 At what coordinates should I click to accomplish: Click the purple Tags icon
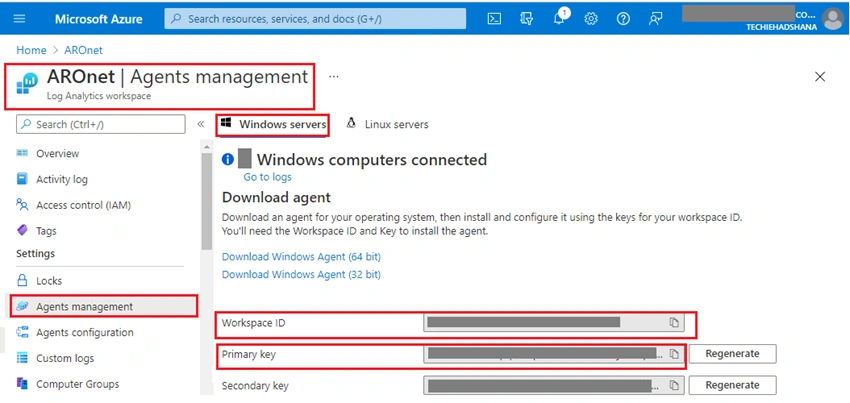click(22, 231)
